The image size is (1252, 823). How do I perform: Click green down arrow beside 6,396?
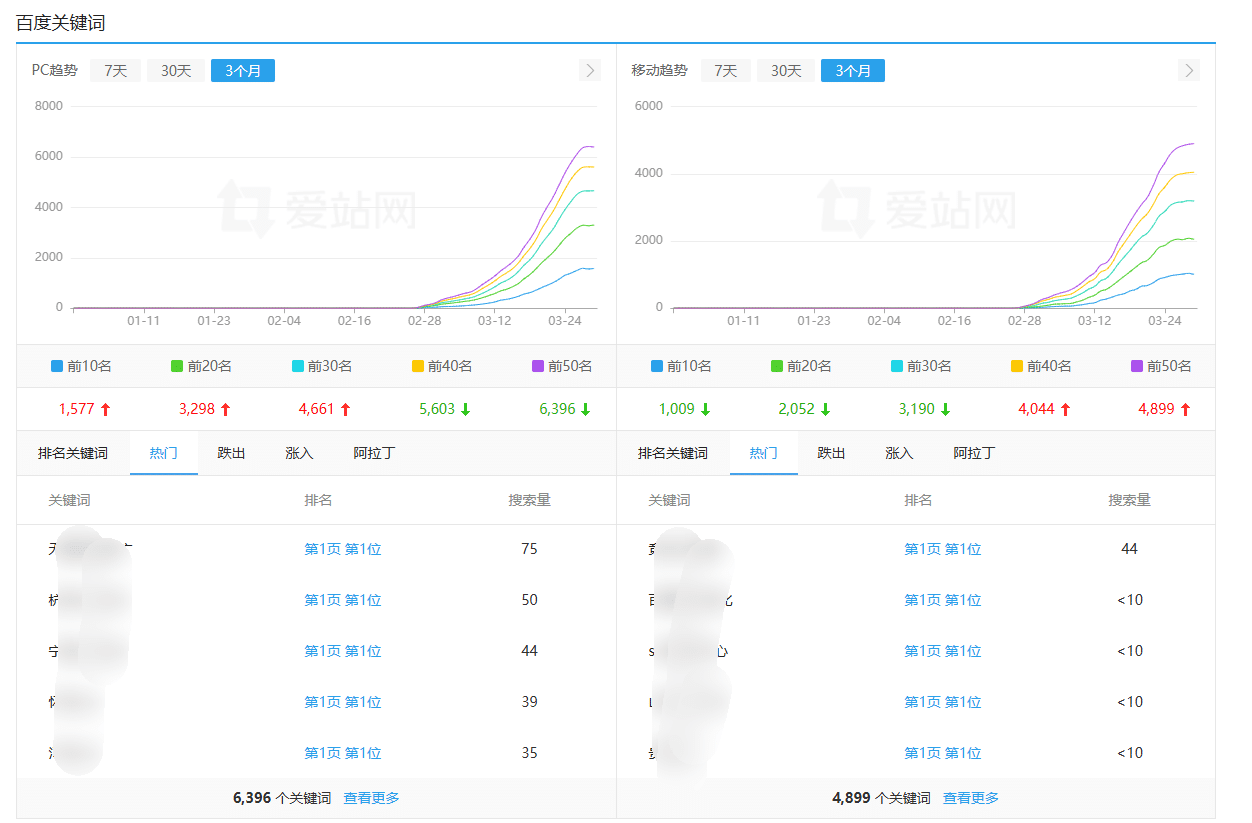point(585,409)
